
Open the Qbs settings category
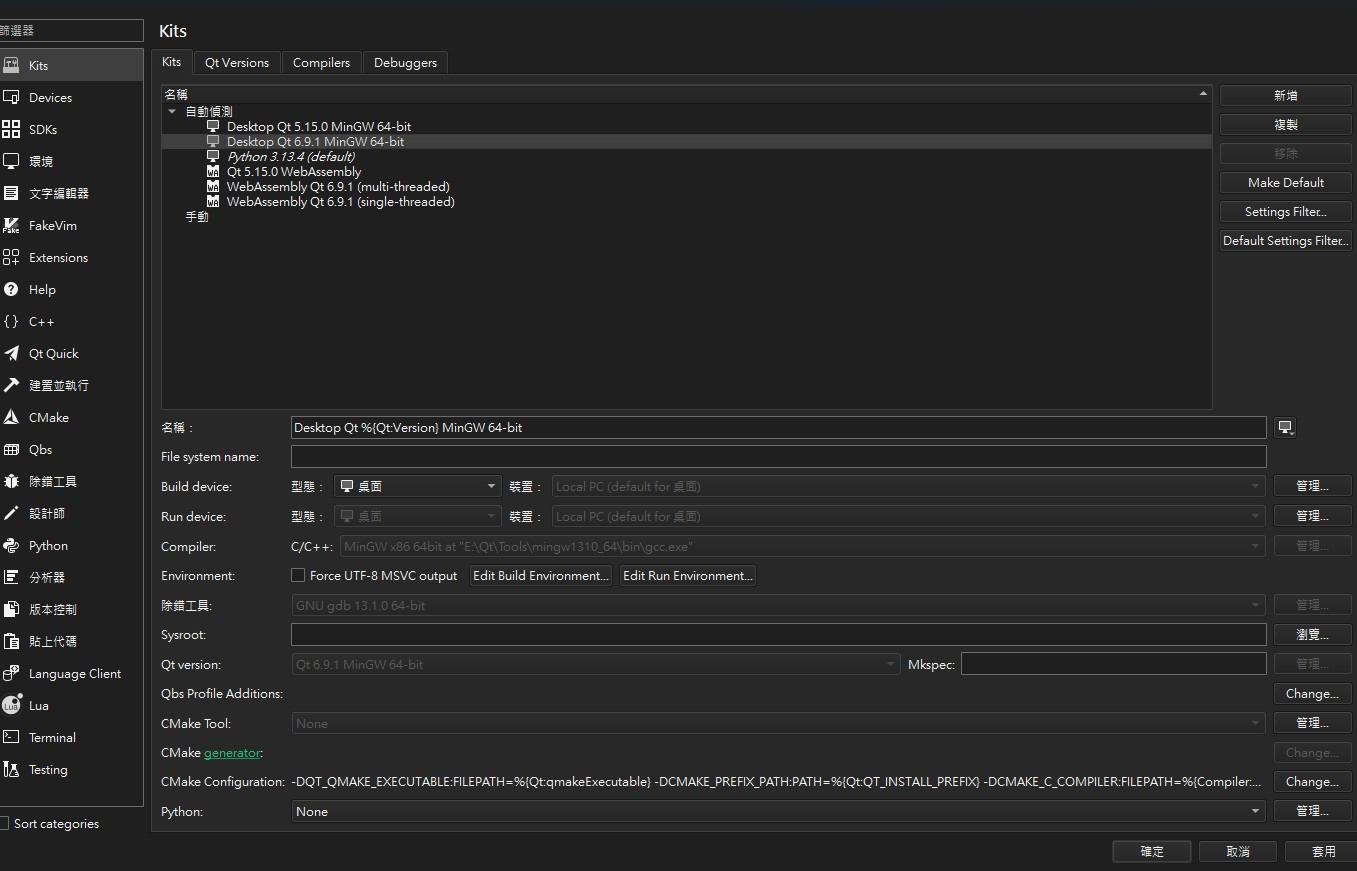coord(71,449)
